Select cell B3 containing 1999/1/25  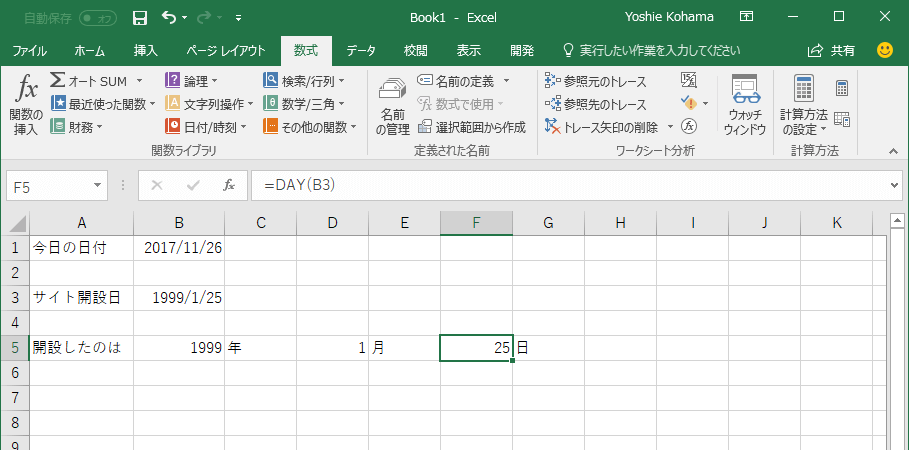tap(179, 297)
